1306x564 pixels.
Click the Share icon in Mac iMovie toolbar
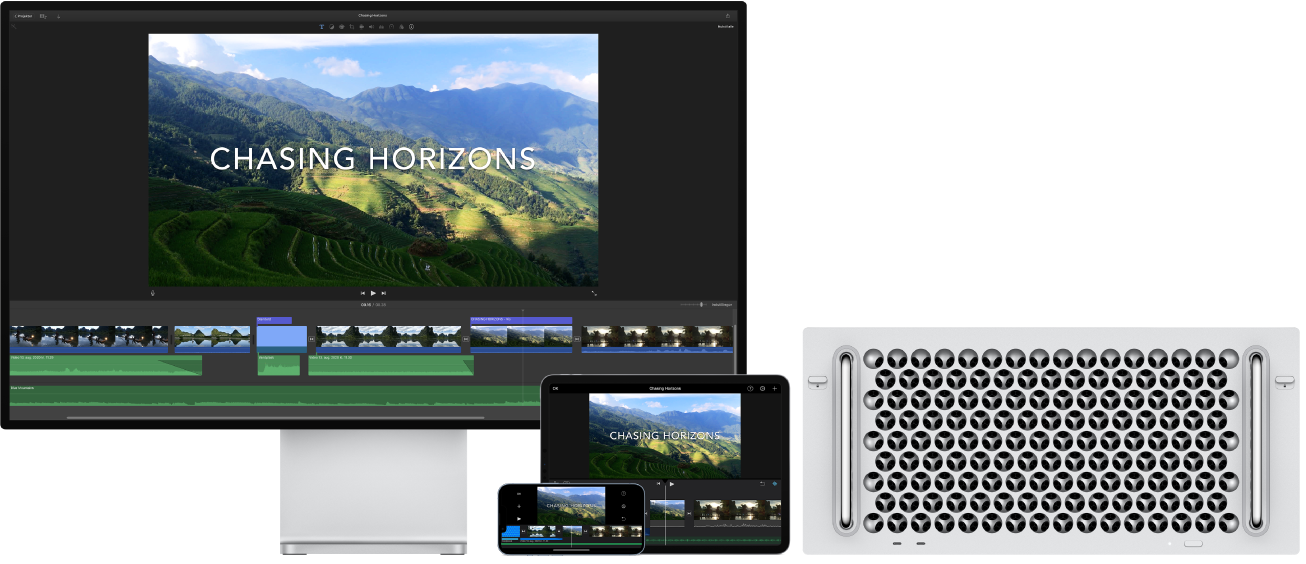click(727, 16)
